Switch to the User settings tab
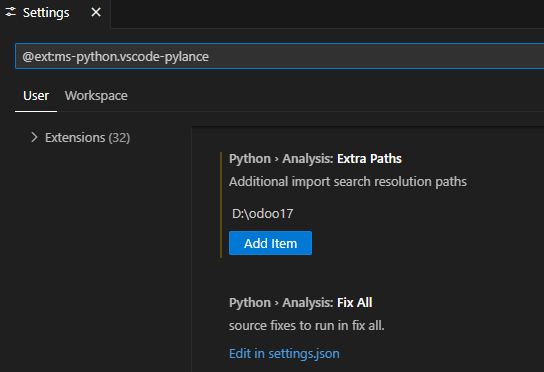 pyautogui.click(x=36, y=95)
